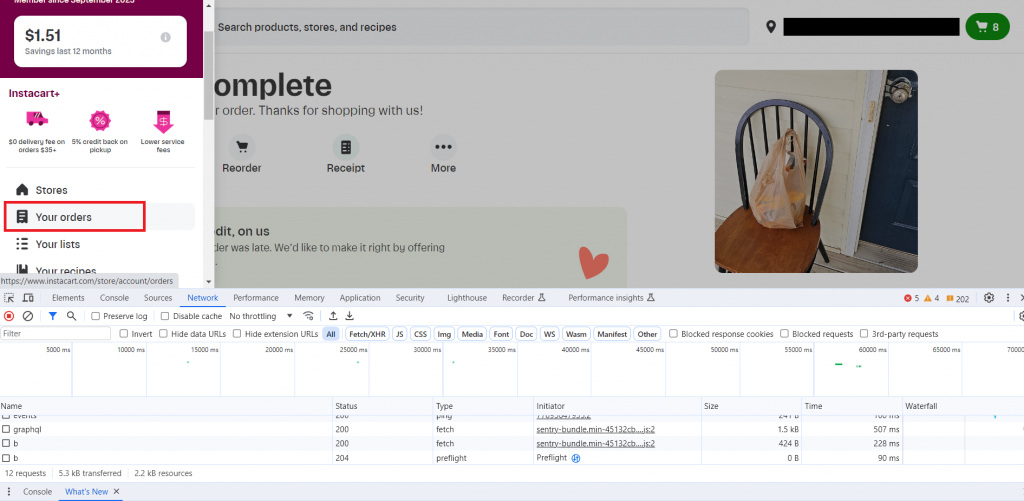Click the location pin icon

tap(771, 27)
